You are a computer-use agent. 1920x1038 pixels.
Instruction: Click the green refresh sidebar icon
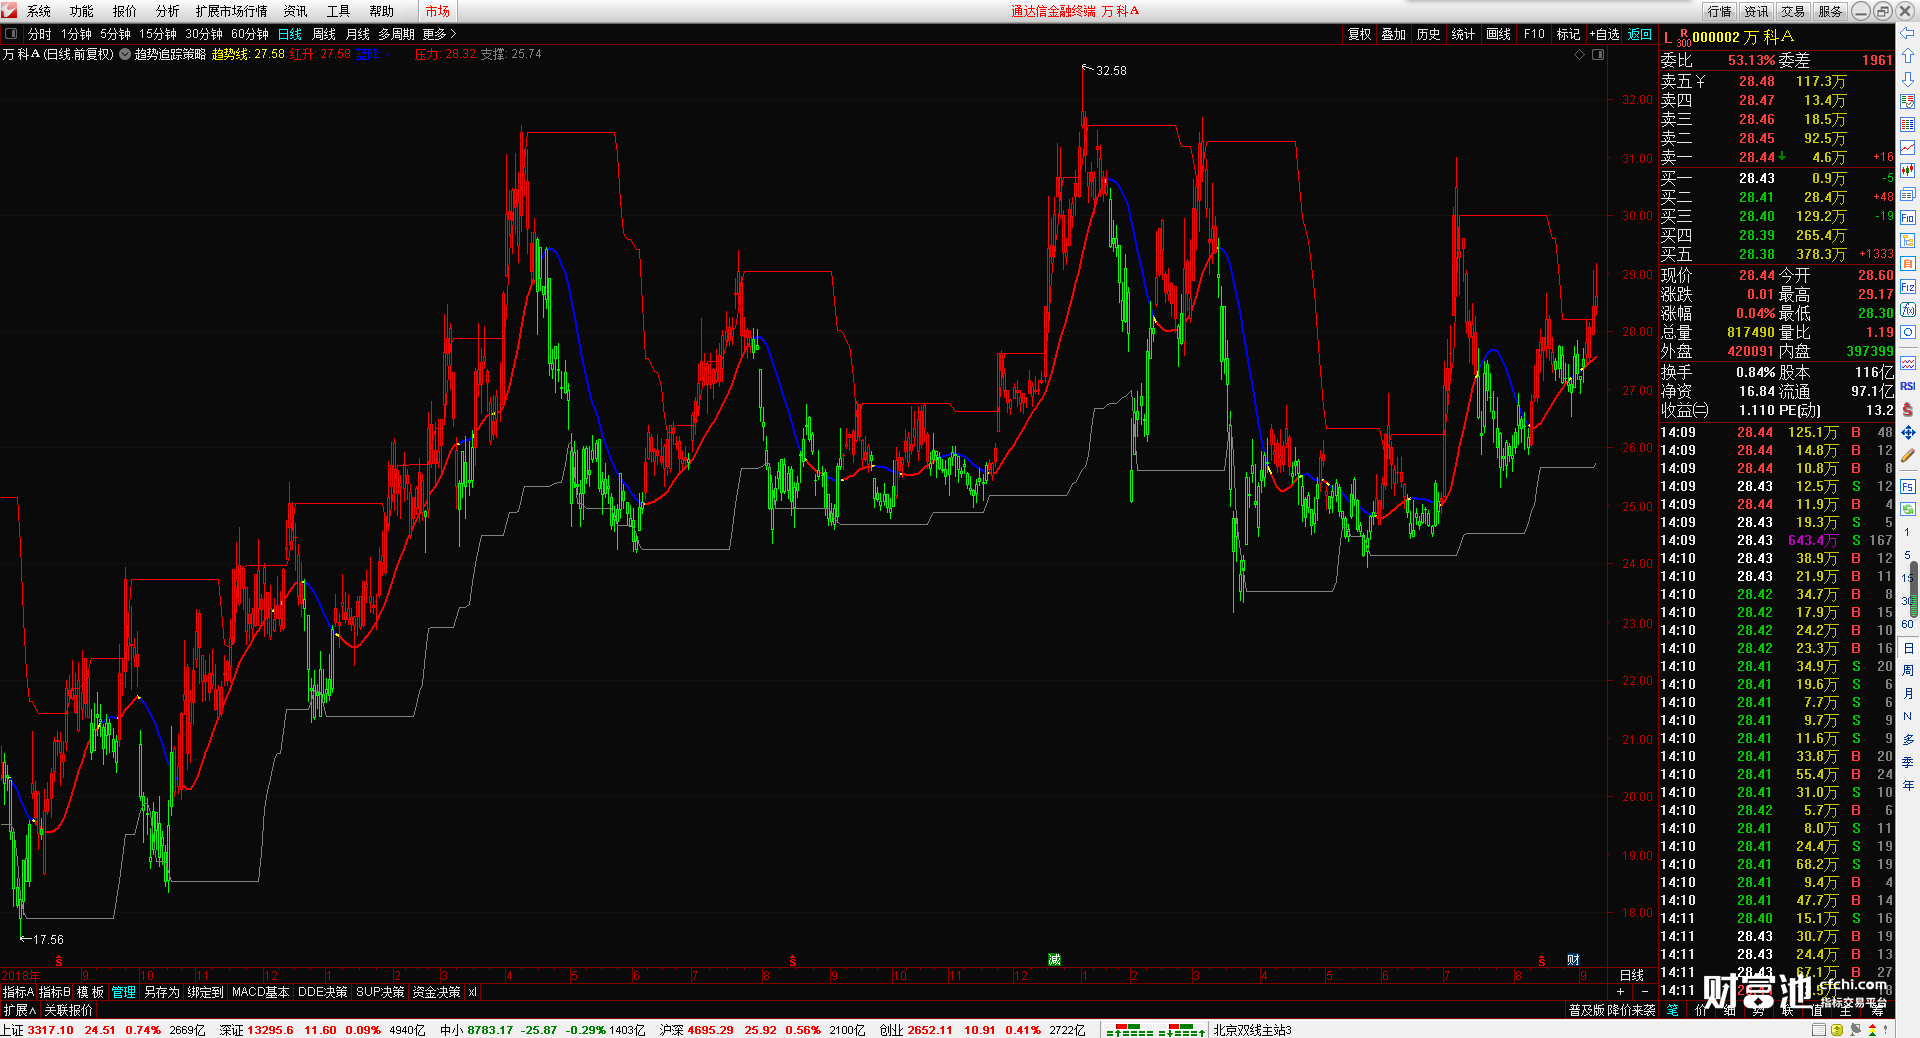coord(1908,509)
